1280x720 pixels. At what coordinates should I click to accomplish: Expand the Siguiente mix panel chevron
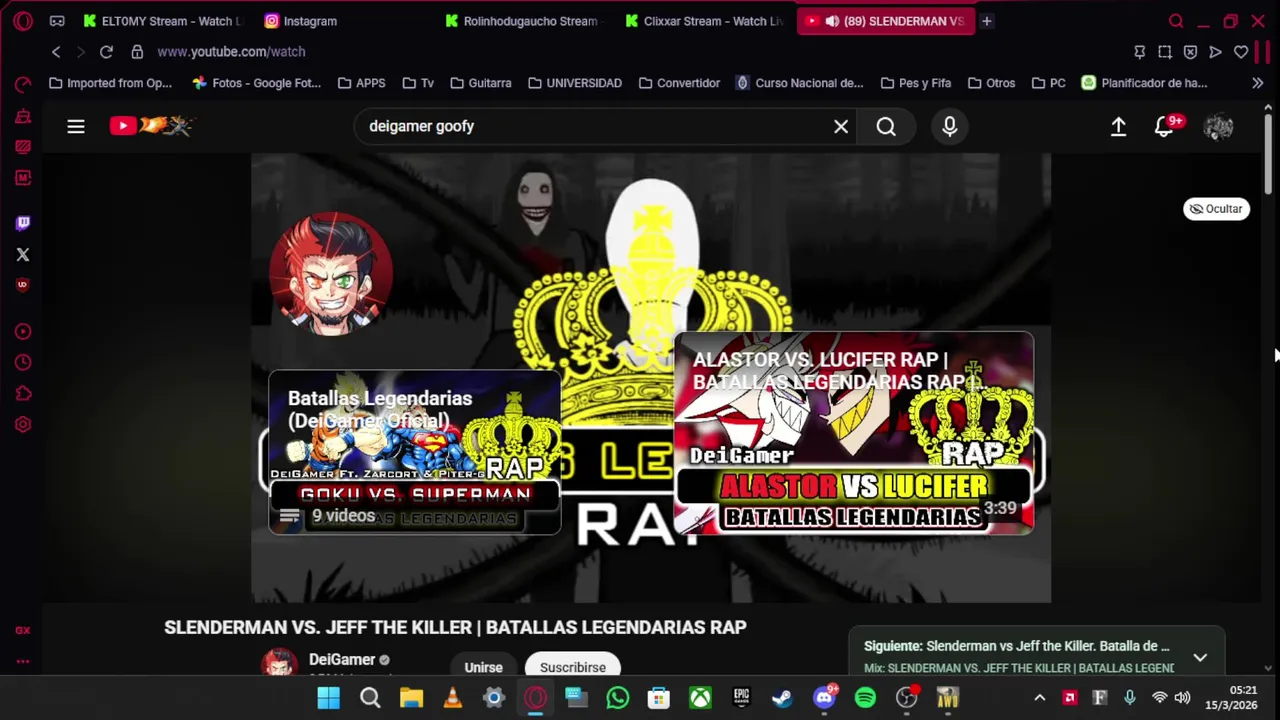pos(1200,657)
